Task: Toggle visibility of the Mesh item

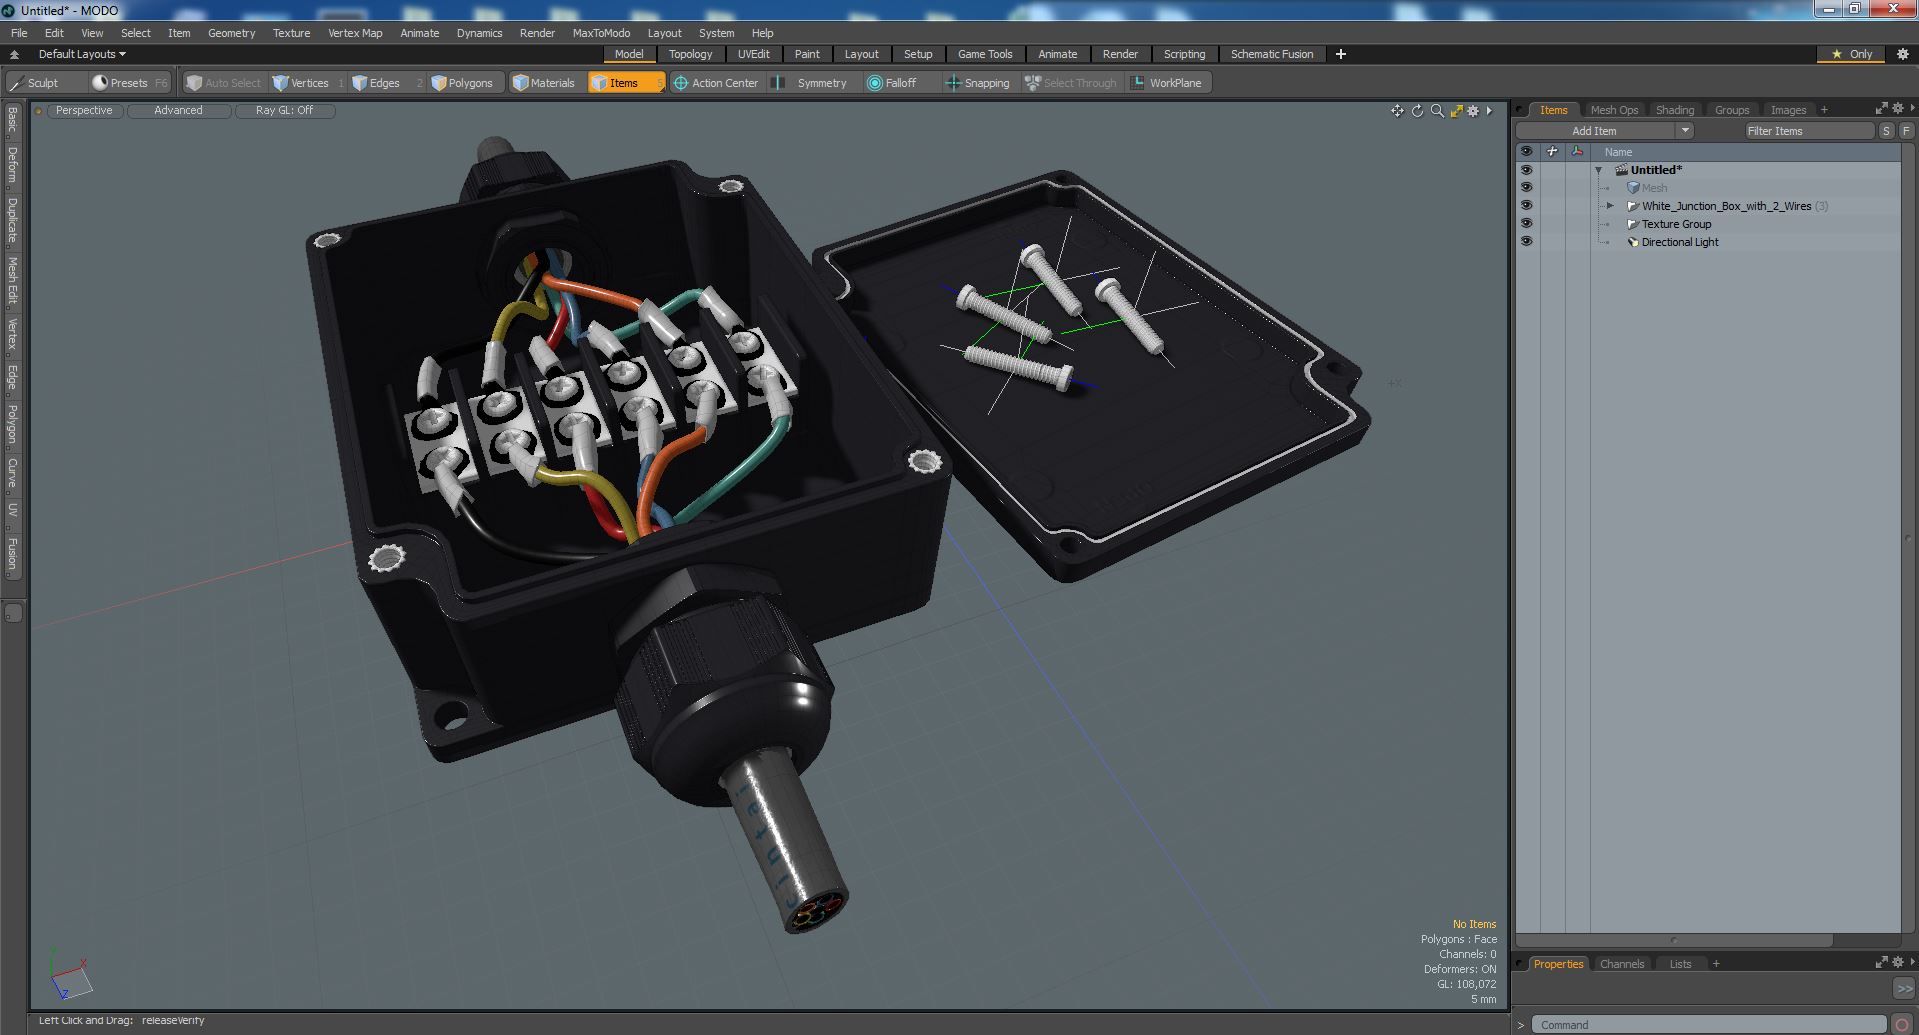Action: tap(1526, 188)
